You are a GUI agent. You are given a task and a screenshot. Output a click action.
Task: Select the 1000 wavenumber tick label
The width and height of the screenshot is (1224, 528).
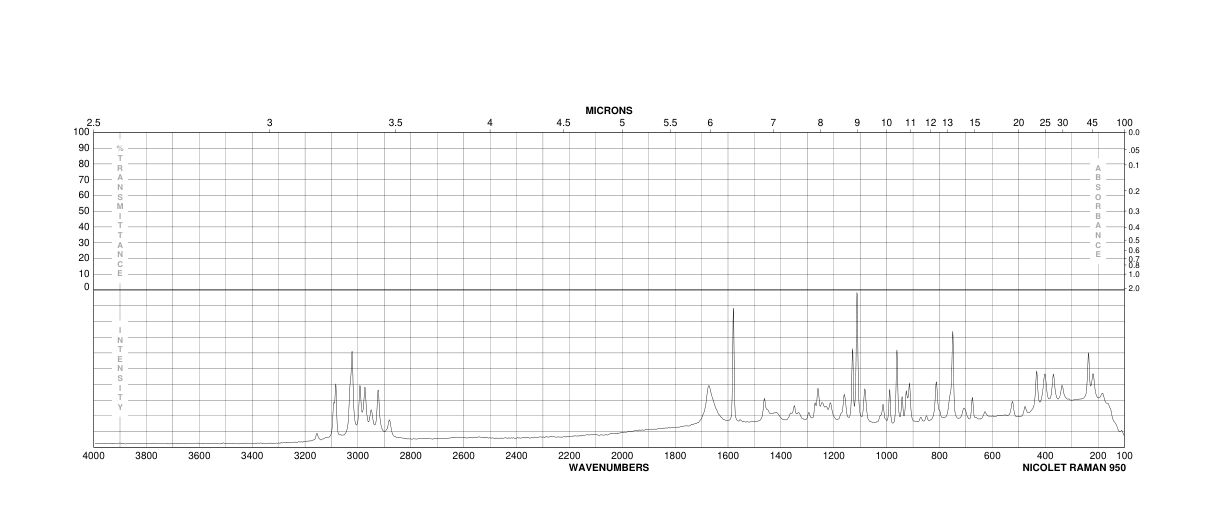886,456
